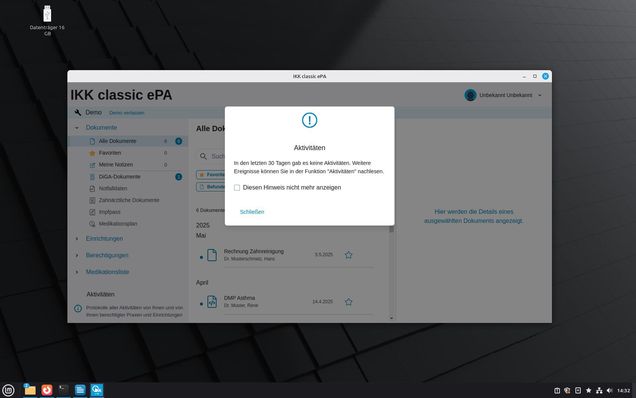Screen dimensions: 636x398
Task: Click the Befunde filter chip
Action: [x=211, y=187]
